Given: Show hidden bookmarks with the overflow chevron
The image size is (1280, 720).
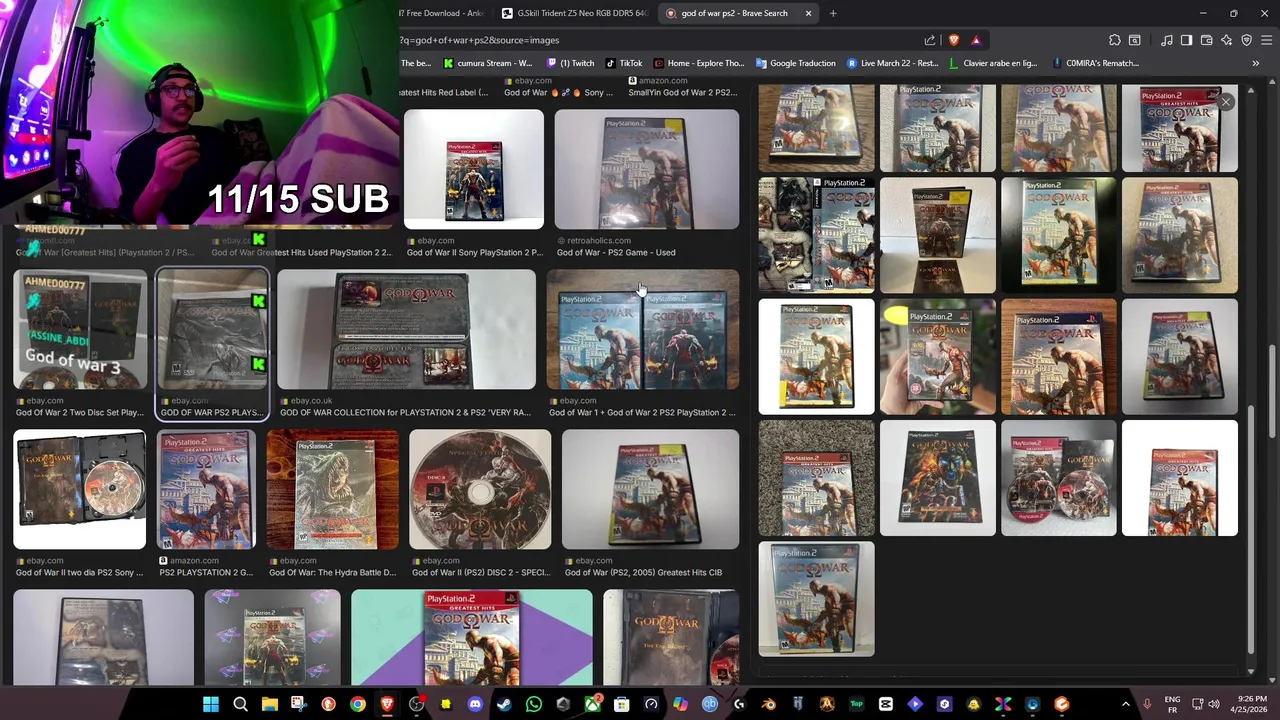Looking at the screenshot, I should [x=1255, y=63].
